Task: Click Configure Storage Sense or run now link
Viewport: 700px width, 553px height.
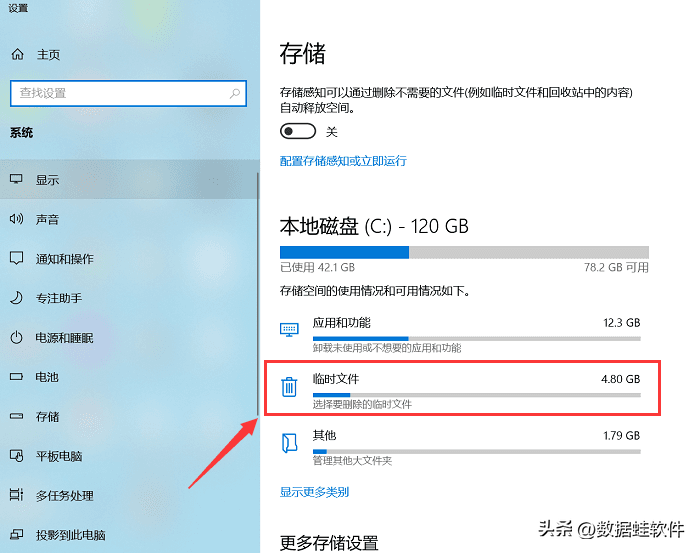Action: (343, 160)
